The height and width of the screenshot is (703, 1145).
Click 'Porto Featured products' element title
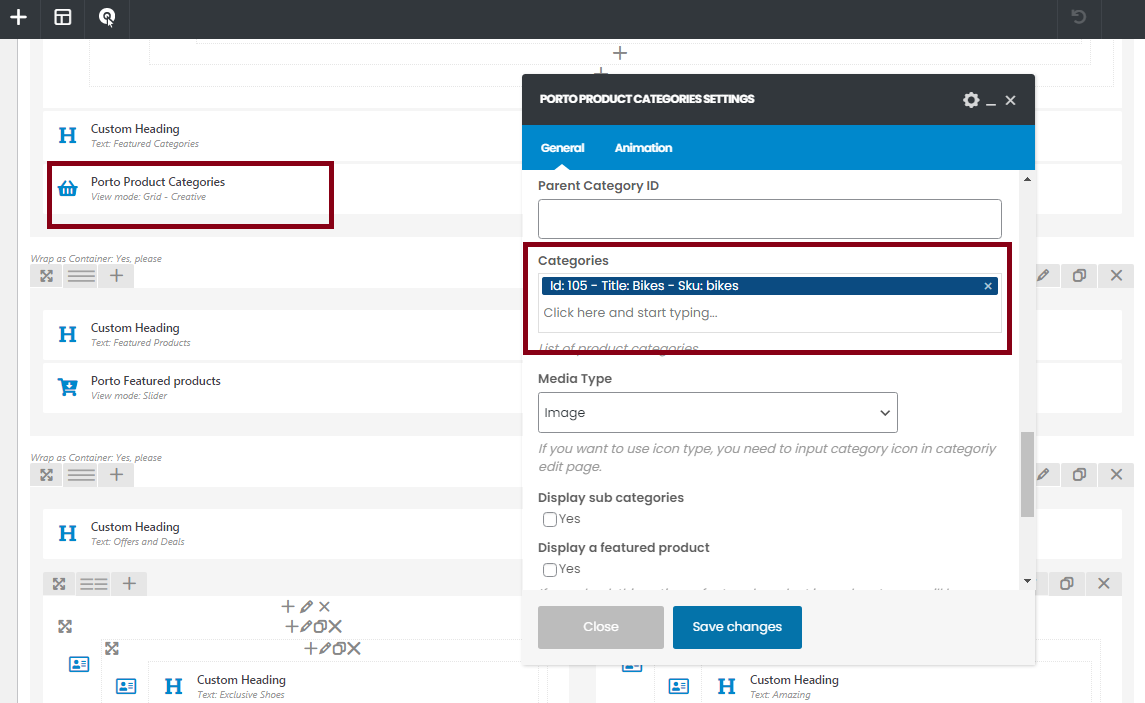pyautogui.click(x=156, y=381)
